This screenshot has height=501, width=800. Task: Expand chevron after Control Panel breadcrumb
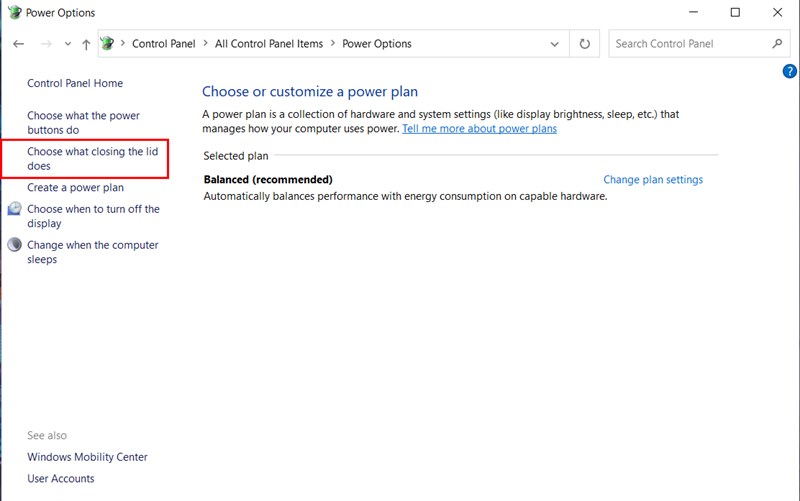point(205,43)
